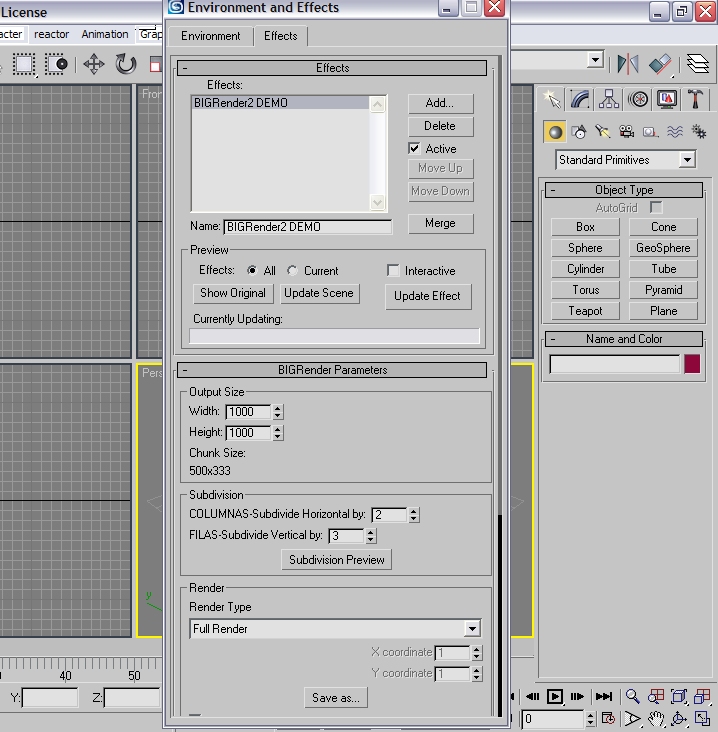Screen dimensions: 718x732
Task: Click the Mirror tool icon
Action: pyautogui.click(x=628, y=63)
